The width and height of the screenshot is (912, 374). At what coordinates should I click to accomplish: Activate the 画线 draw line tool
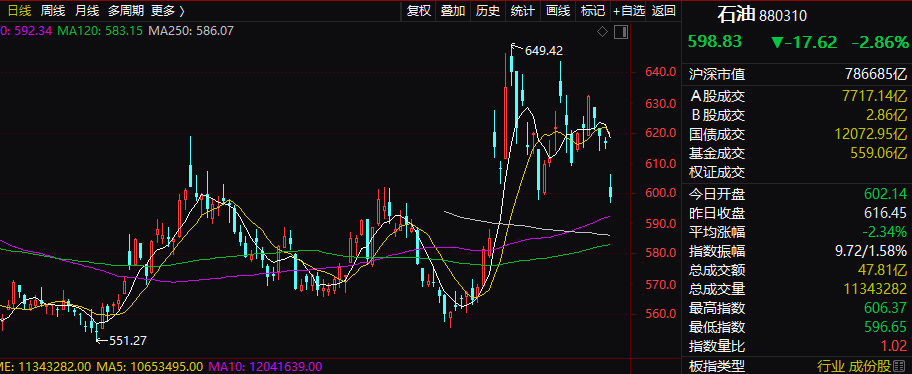(558, 10)
